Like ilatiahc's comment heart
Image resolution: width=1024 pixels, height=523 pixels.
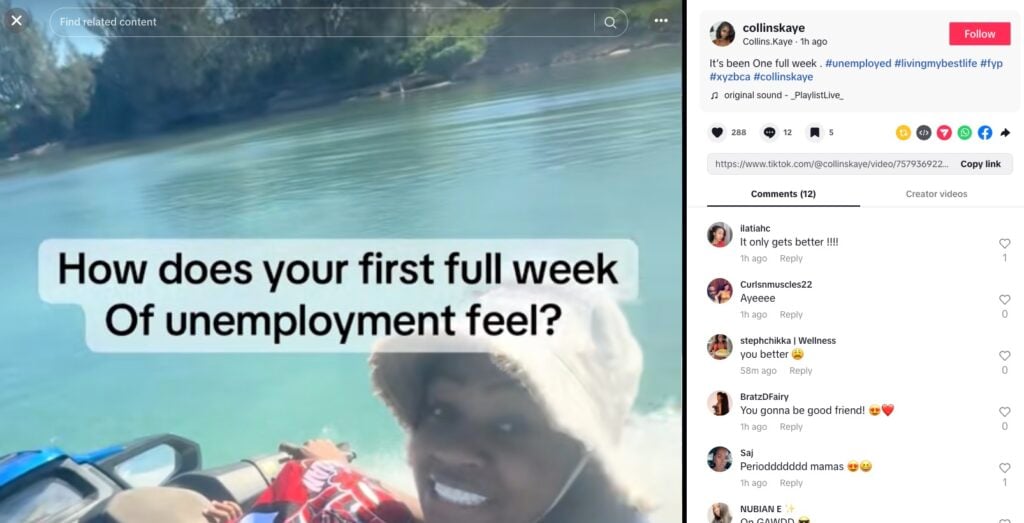[1004, 244]
